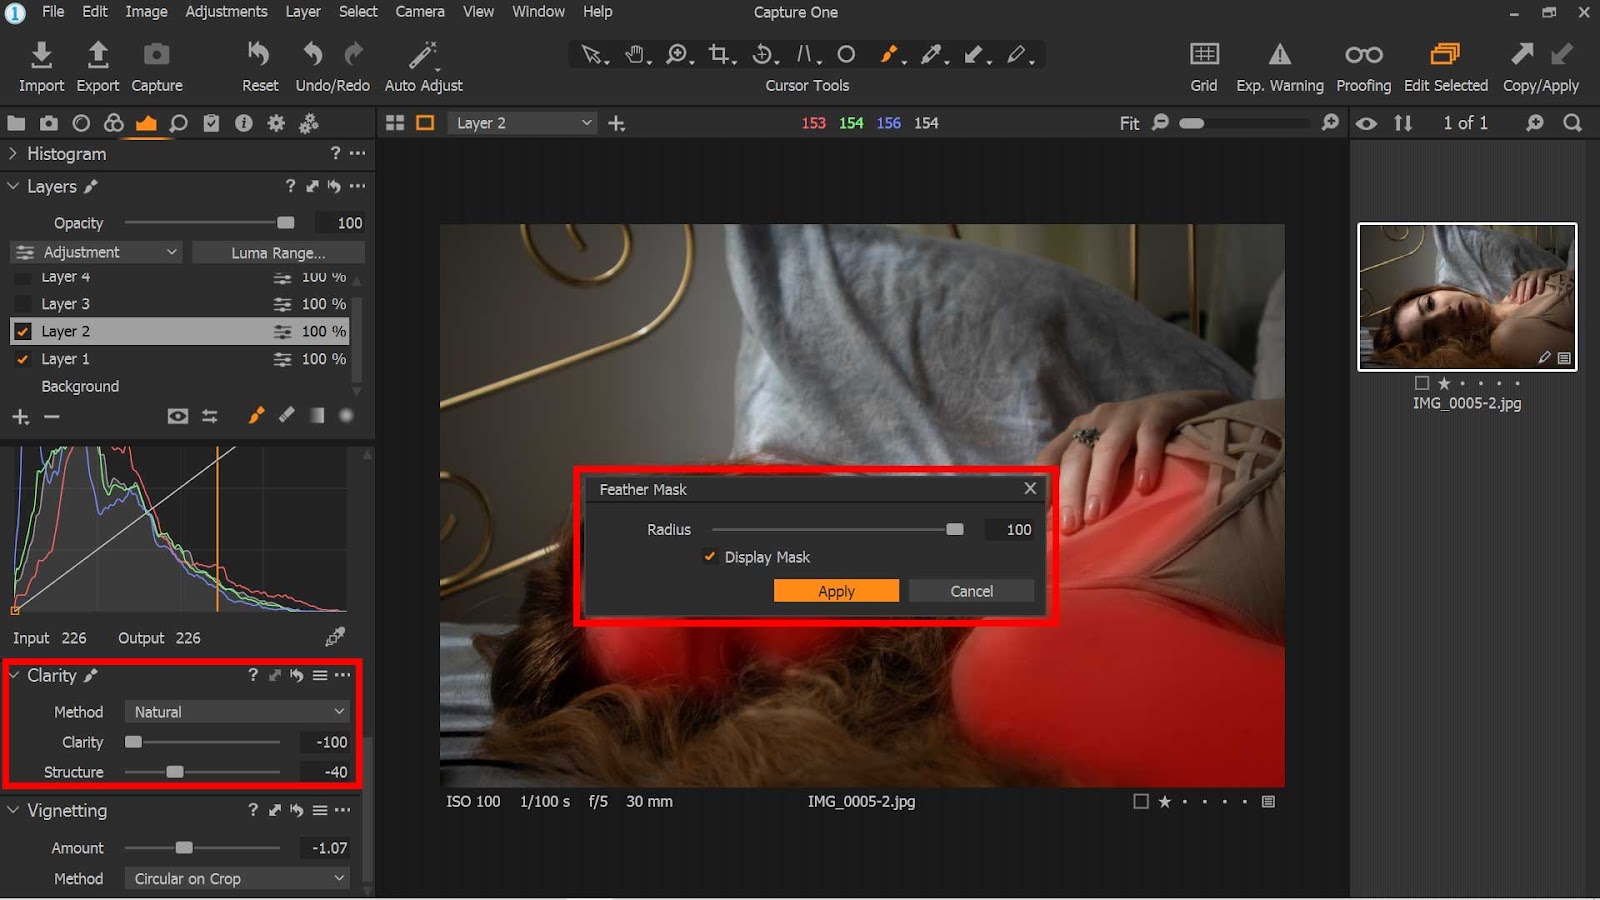This screenshot has width=1600, height=900.
Task: Open the Adjustments menu
Action: tap(226, 12)
